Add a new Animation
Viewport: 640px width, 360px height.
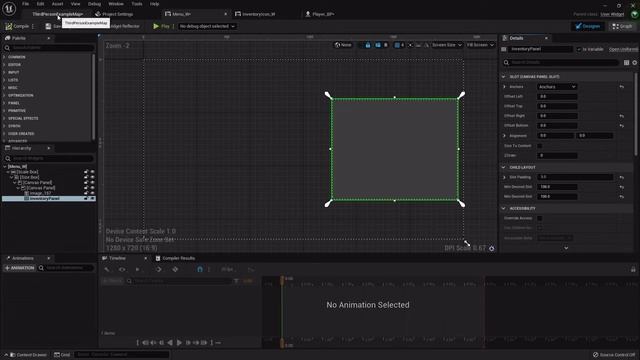[19, 268]
